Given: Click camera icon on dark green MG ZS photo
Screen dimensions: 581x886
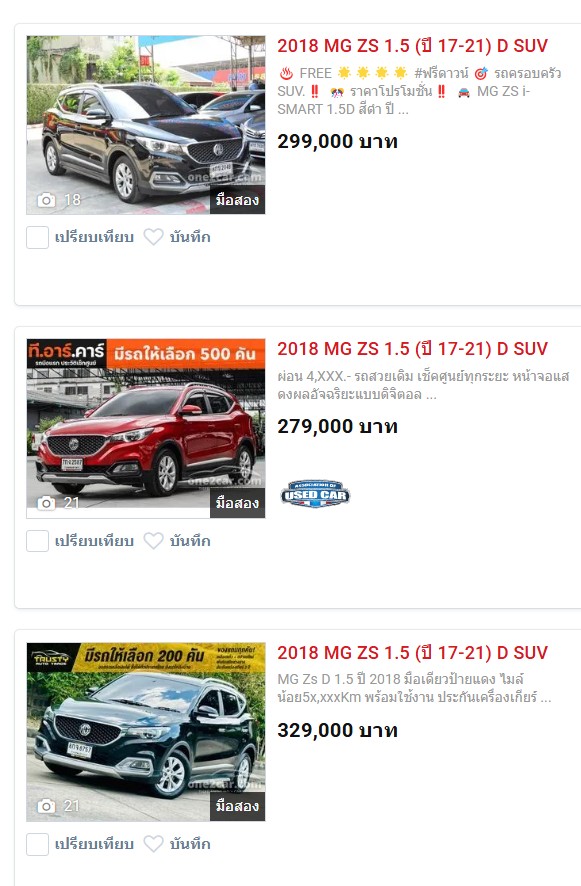Looking at the screenshot, I should [x=46, y=806].
